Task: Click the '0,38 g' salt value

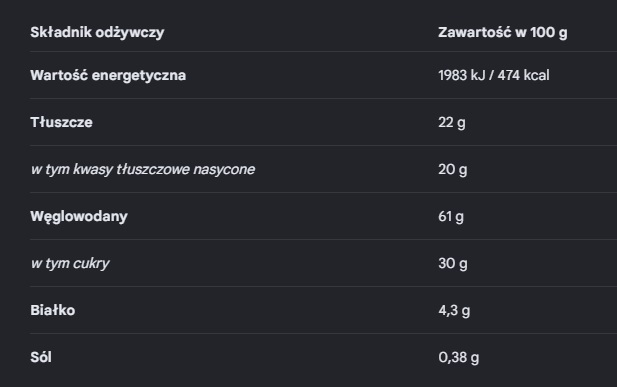Action: [459, 358]
